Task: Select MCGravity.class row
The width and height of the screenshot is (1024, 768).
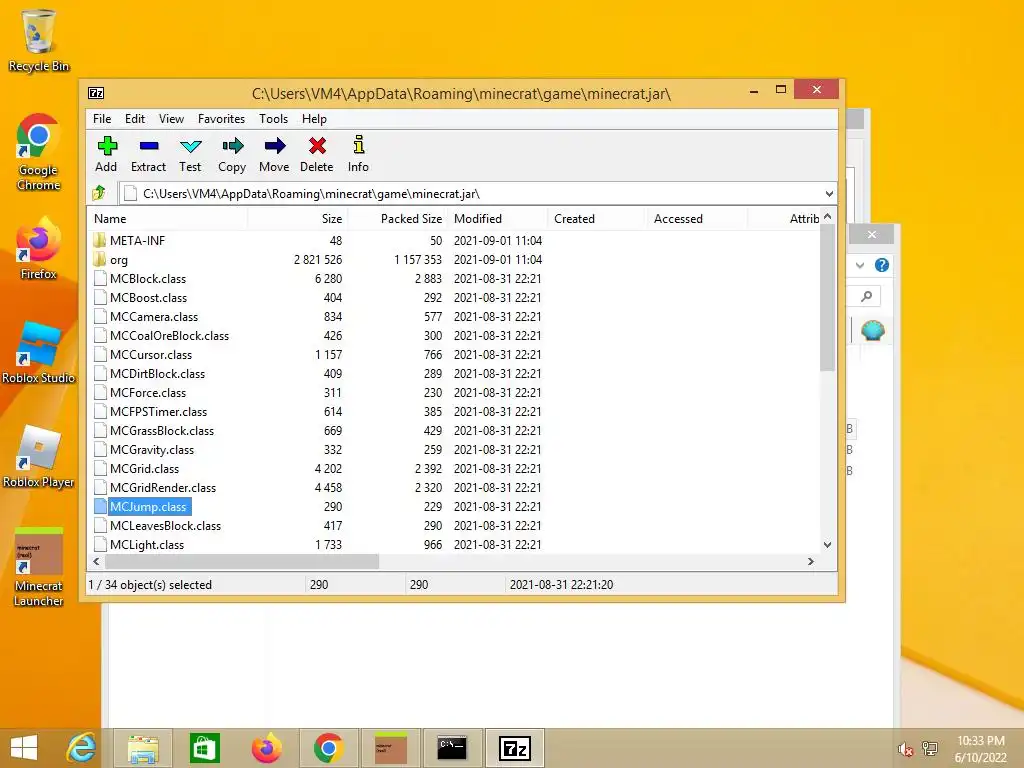Action: 454,449
